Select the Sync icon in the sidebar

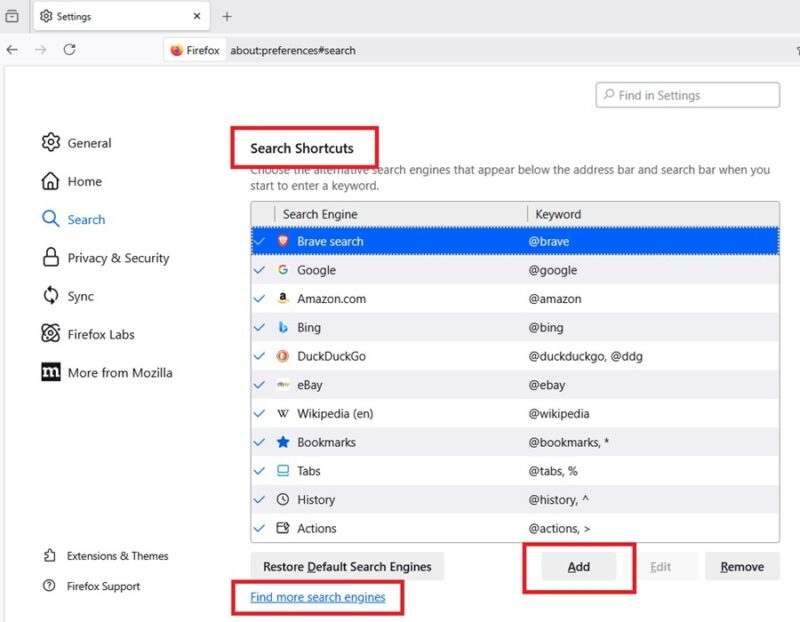point(51,296)
